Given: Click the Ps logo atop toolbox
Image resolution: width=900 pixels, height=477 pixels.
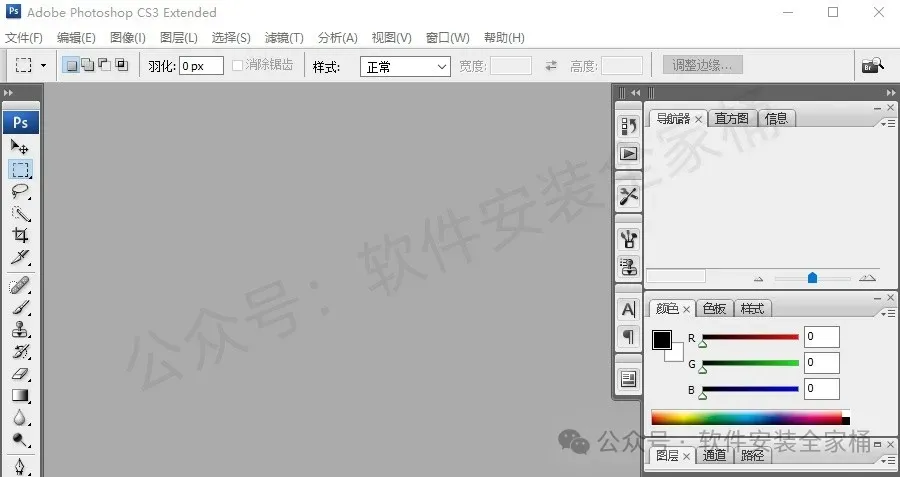Looking at the screenshot, I should coord(21,122).
